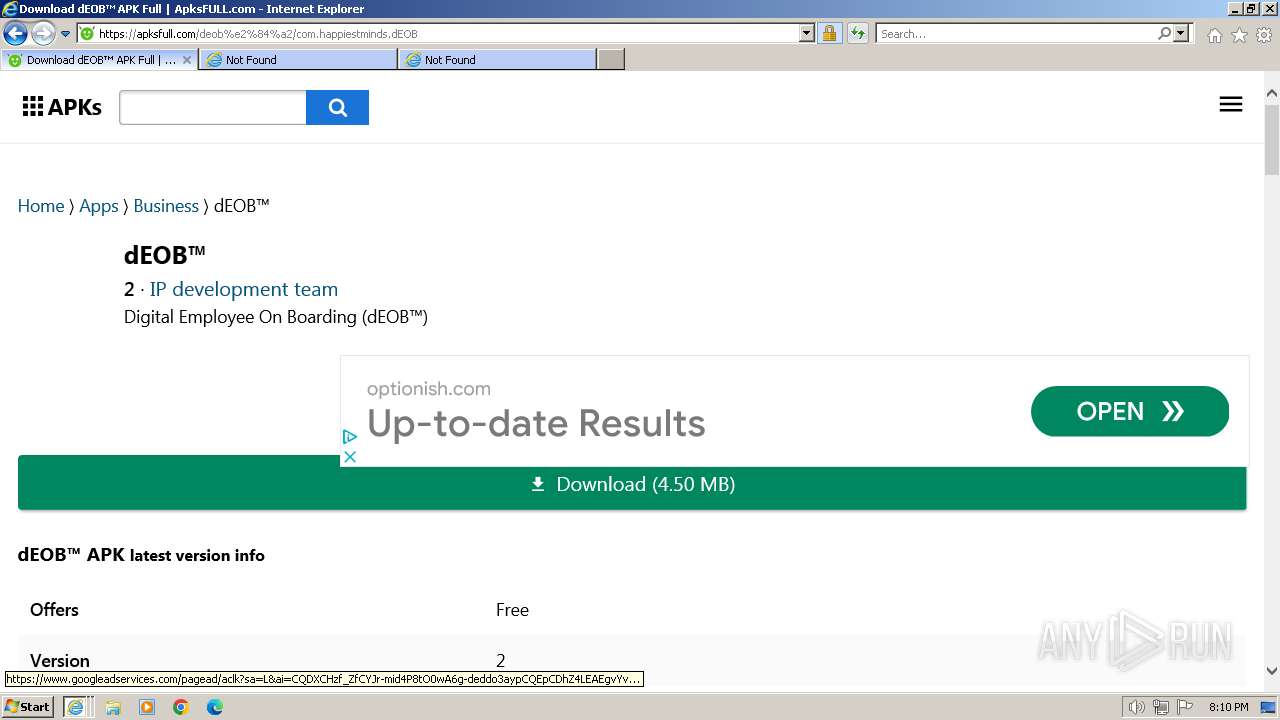Open the recent pages dropdown arrow
Viewport: 1280px width, 720px height.
(x=65, y=33)
